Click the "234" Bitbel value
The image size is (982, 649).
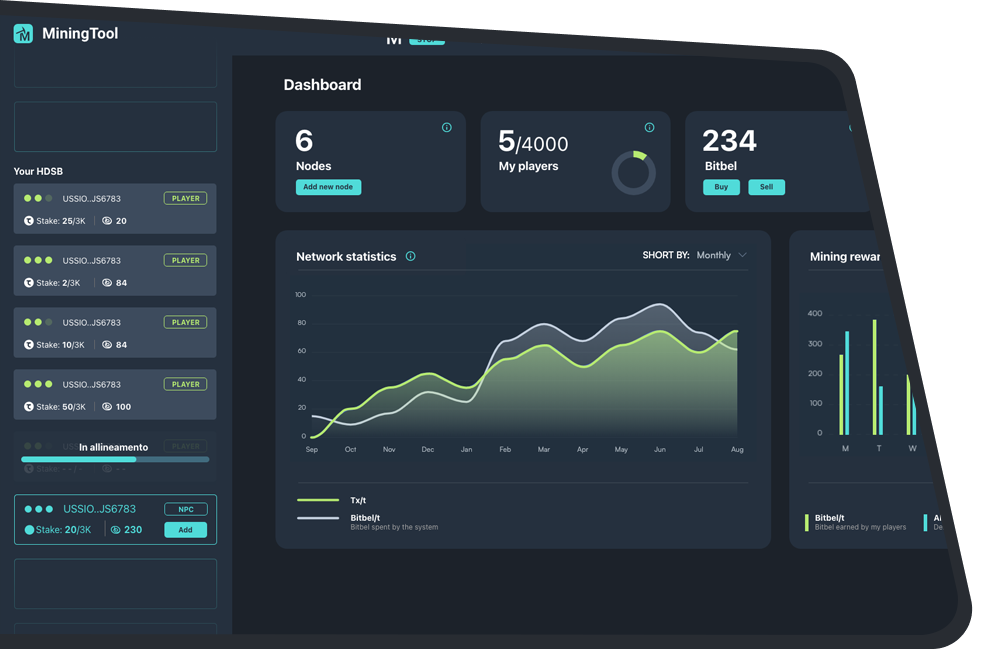click(x=730, y=141)
